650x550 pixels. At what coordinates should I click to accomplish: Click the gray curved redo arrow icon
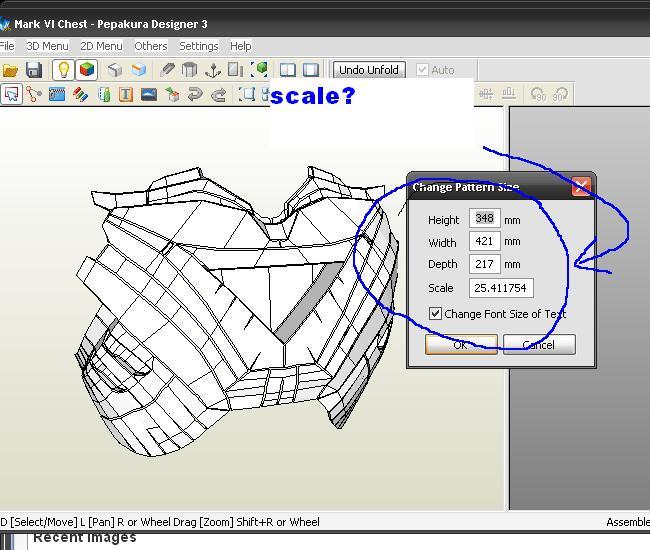click(218, 94)
